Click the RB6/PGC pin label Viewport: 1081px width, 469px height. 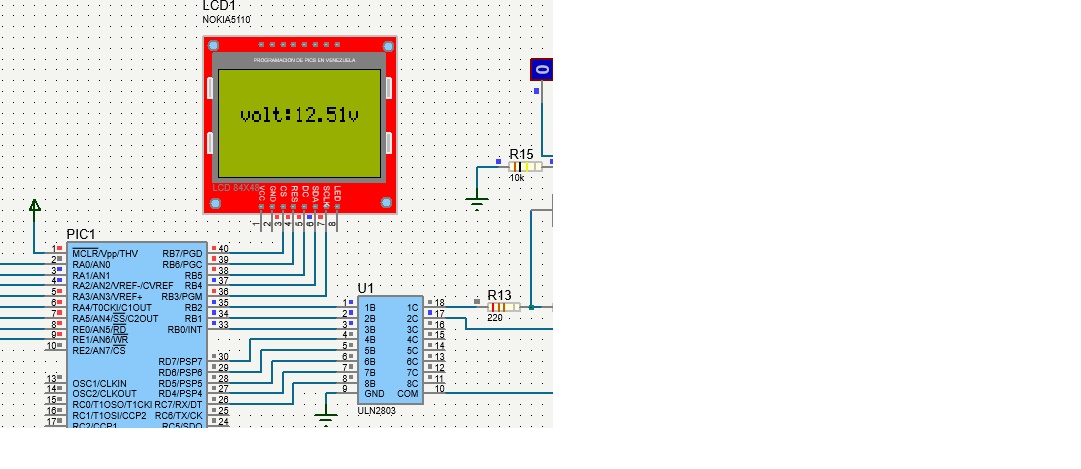pos(183,264)
